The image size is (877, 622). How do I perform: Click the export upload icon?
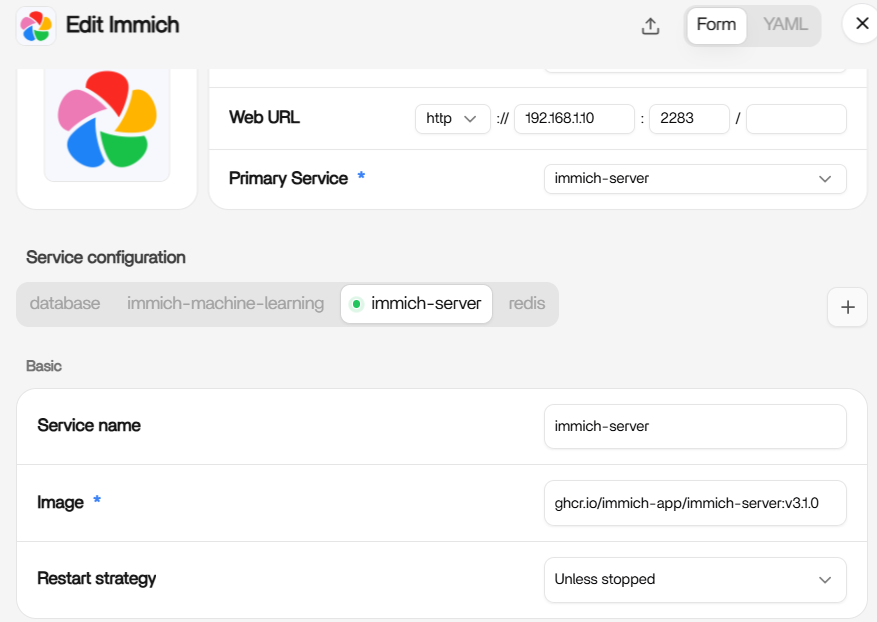click(650, 26)
